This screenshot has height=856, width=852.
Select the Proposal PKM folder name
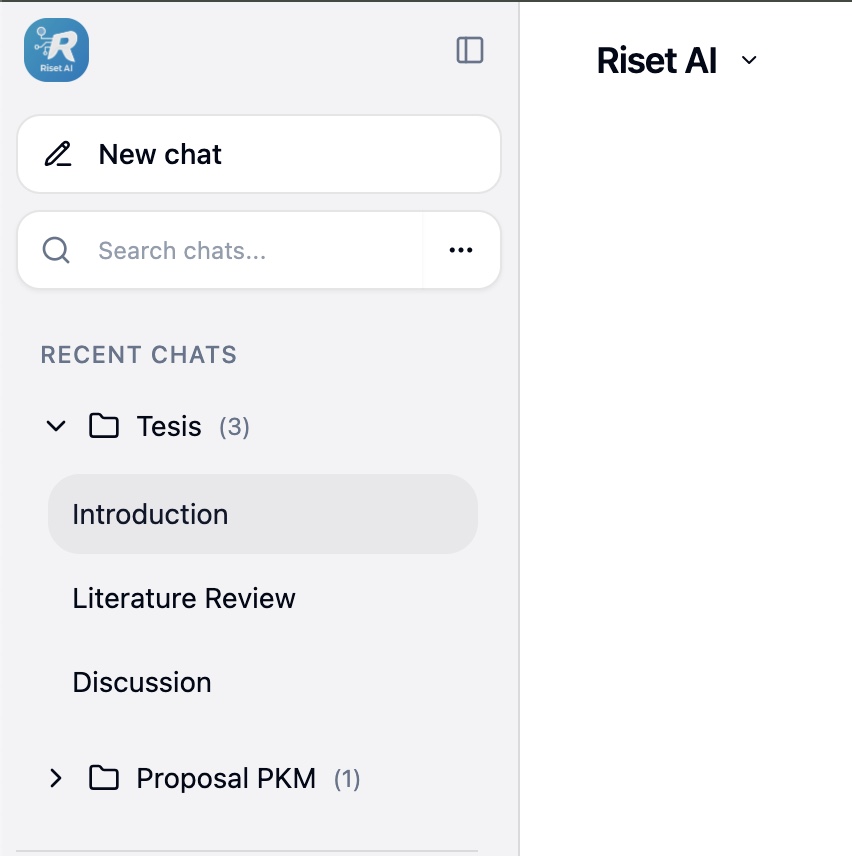point(226,778)
